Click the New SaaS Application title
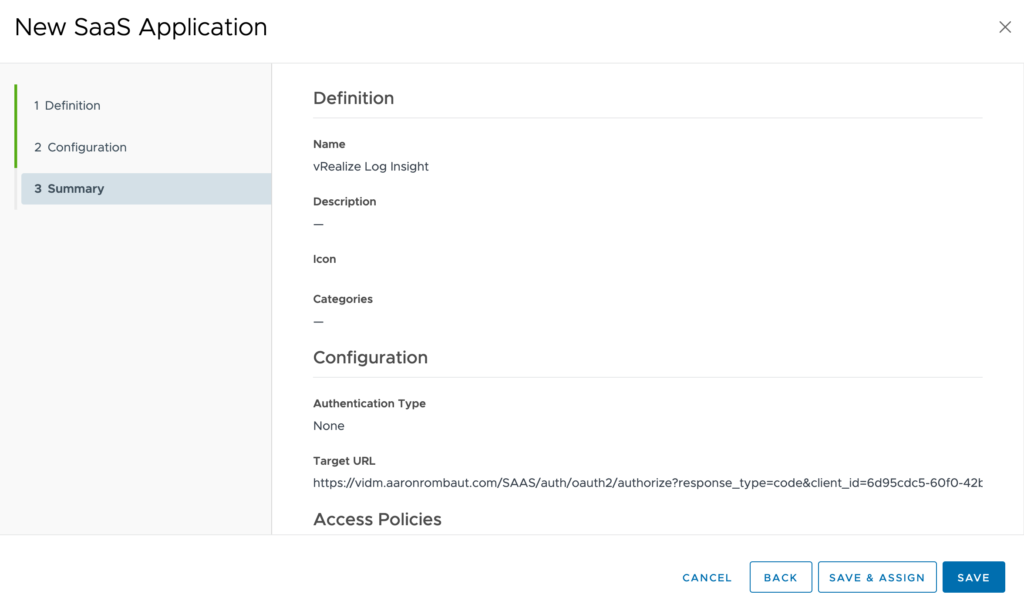Image resolution: width=1024 pixels, height=604 pixels. (x=141, y=27)
